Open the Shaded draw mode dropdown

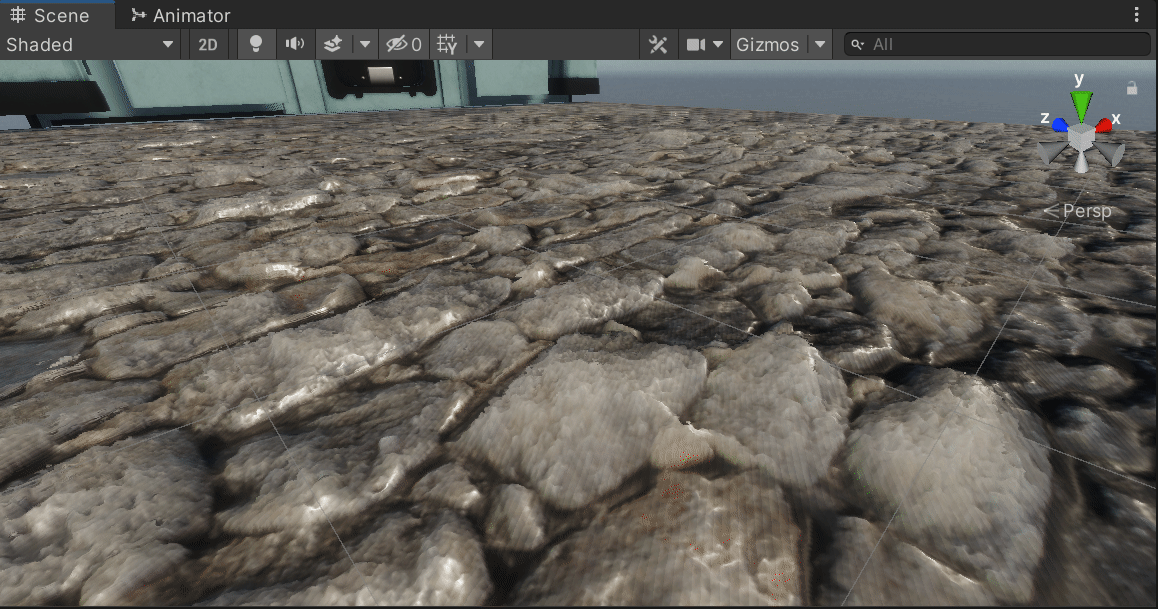click(x=90, y=44)
